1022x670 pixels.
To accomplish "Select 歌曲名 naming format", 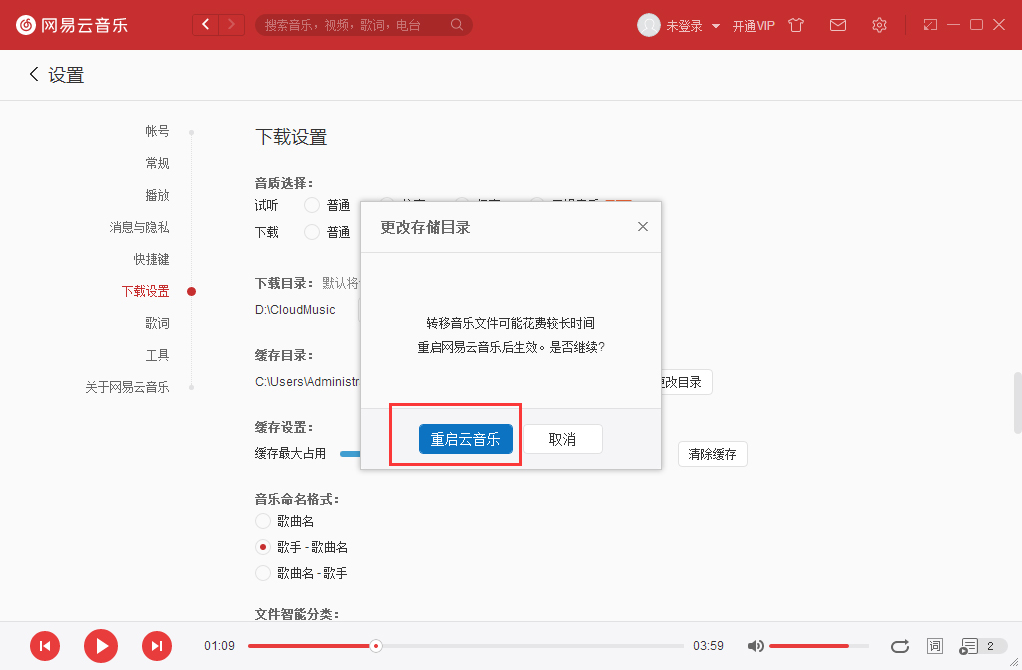I will pos(262,520).
